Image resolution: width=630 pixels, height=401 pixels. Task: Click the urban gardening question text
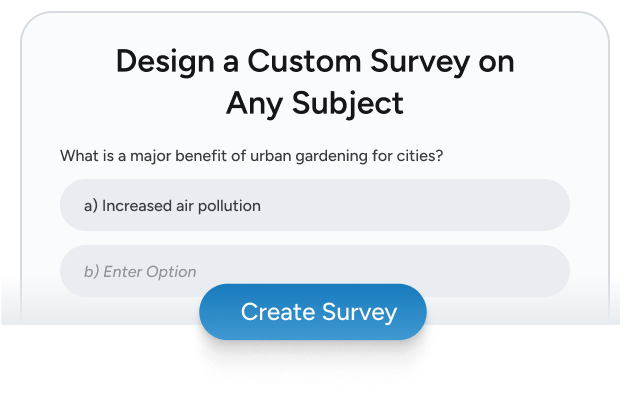252,156
